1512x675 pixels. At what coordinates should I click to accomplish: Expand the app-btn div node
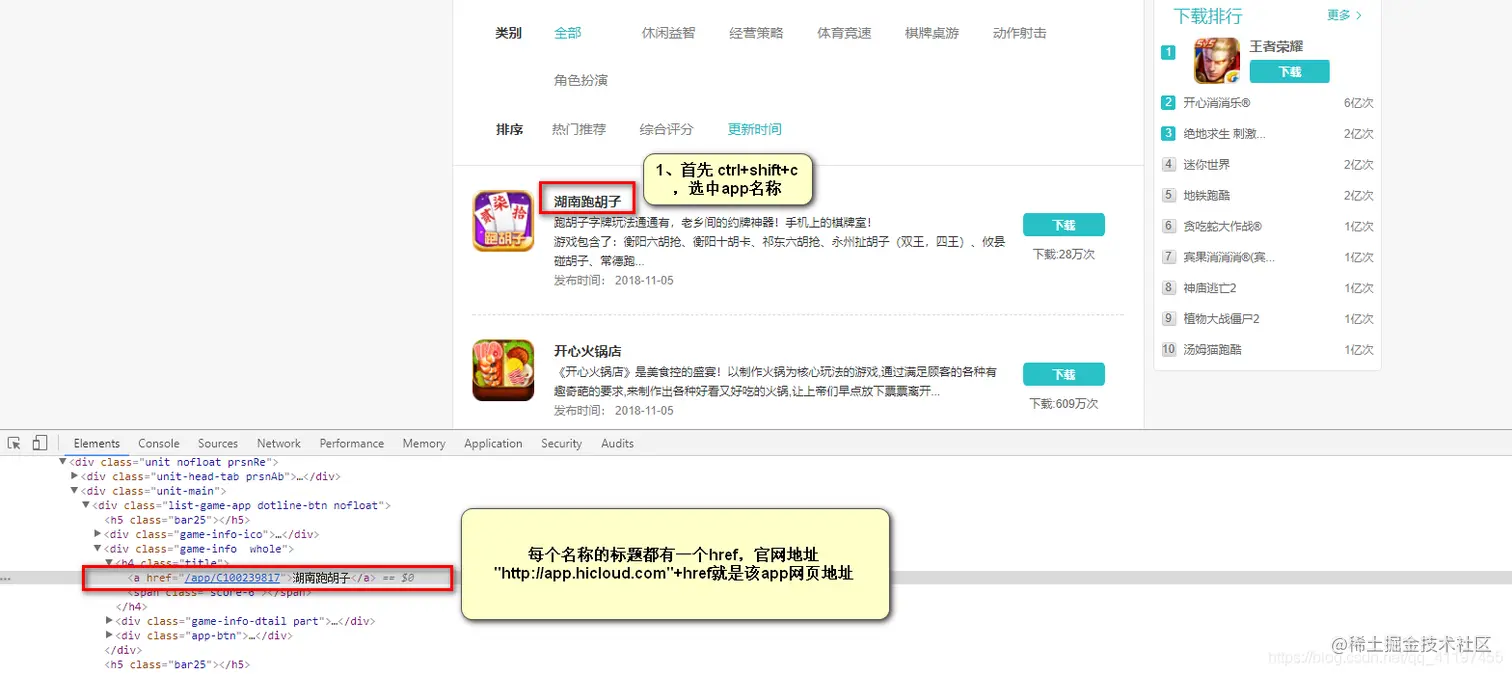pyautogui.click(x=109, y=635)
